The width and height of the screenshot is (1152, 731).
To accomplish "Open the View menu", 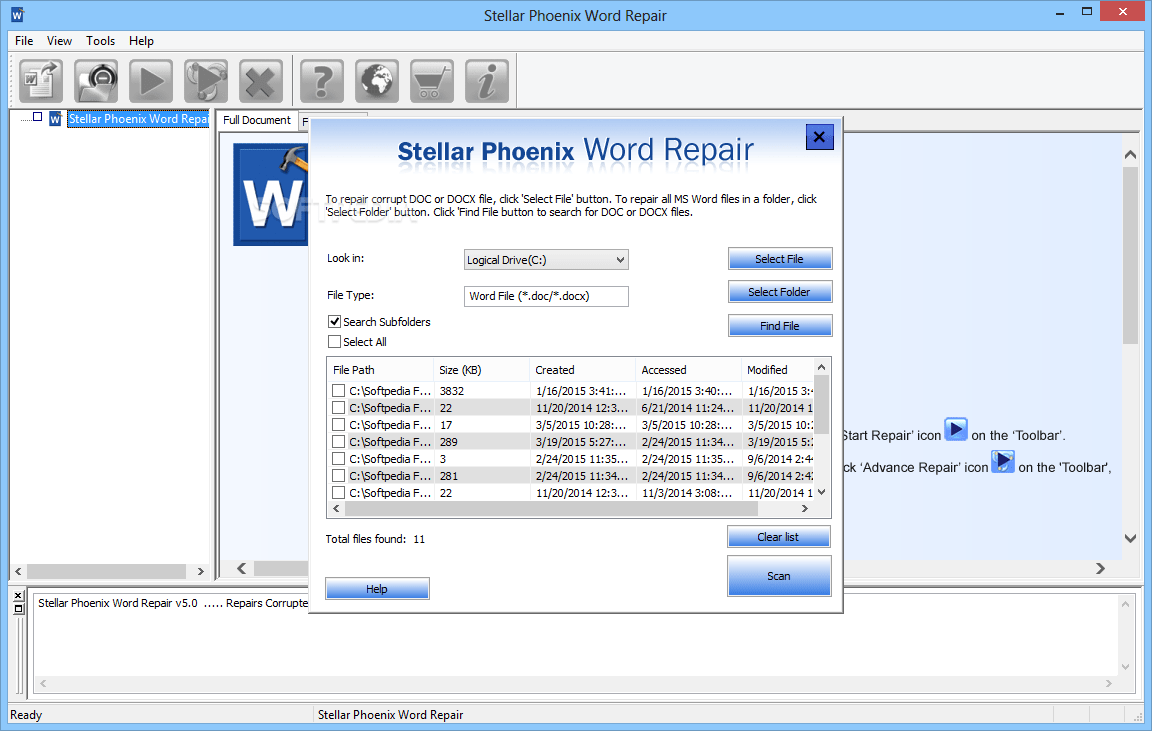I will tap(60, 41).
